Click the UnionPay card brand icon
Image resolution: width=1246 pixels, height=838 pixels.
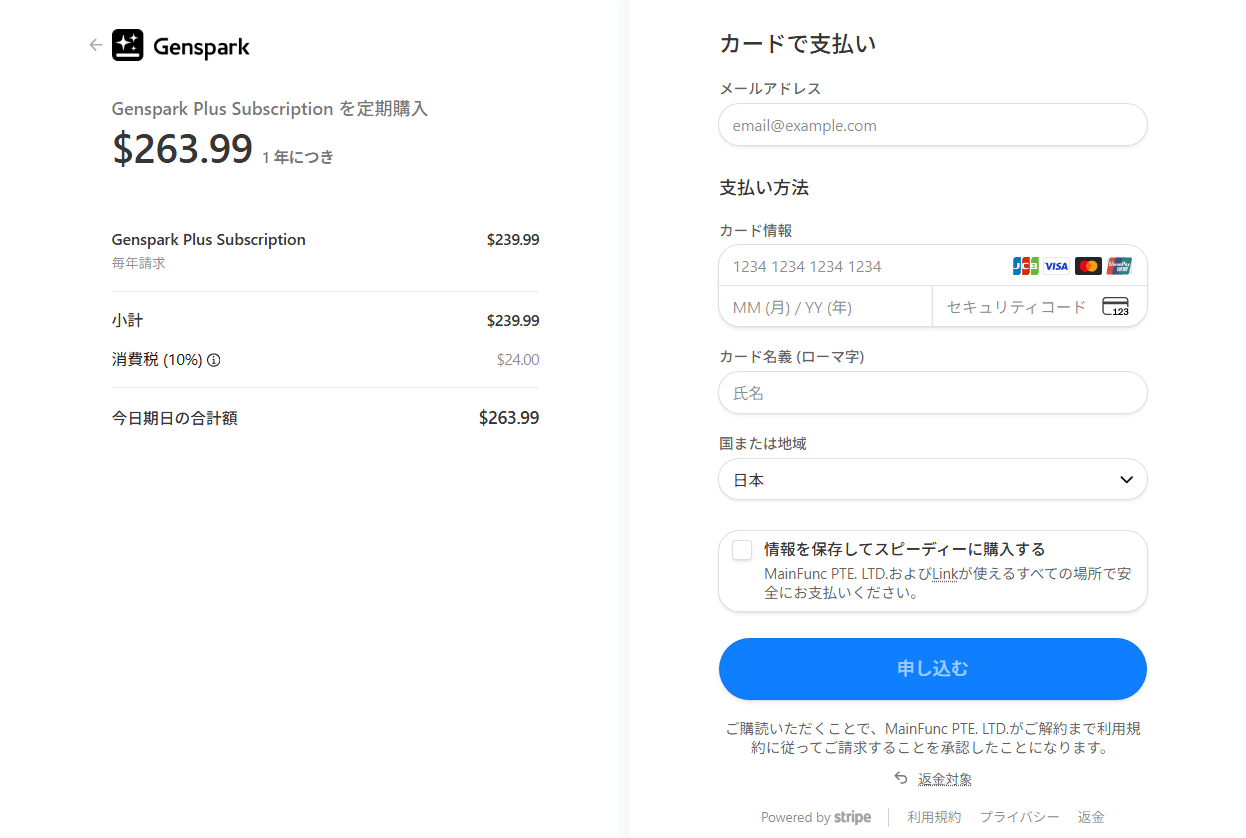tap(1119, 266)
